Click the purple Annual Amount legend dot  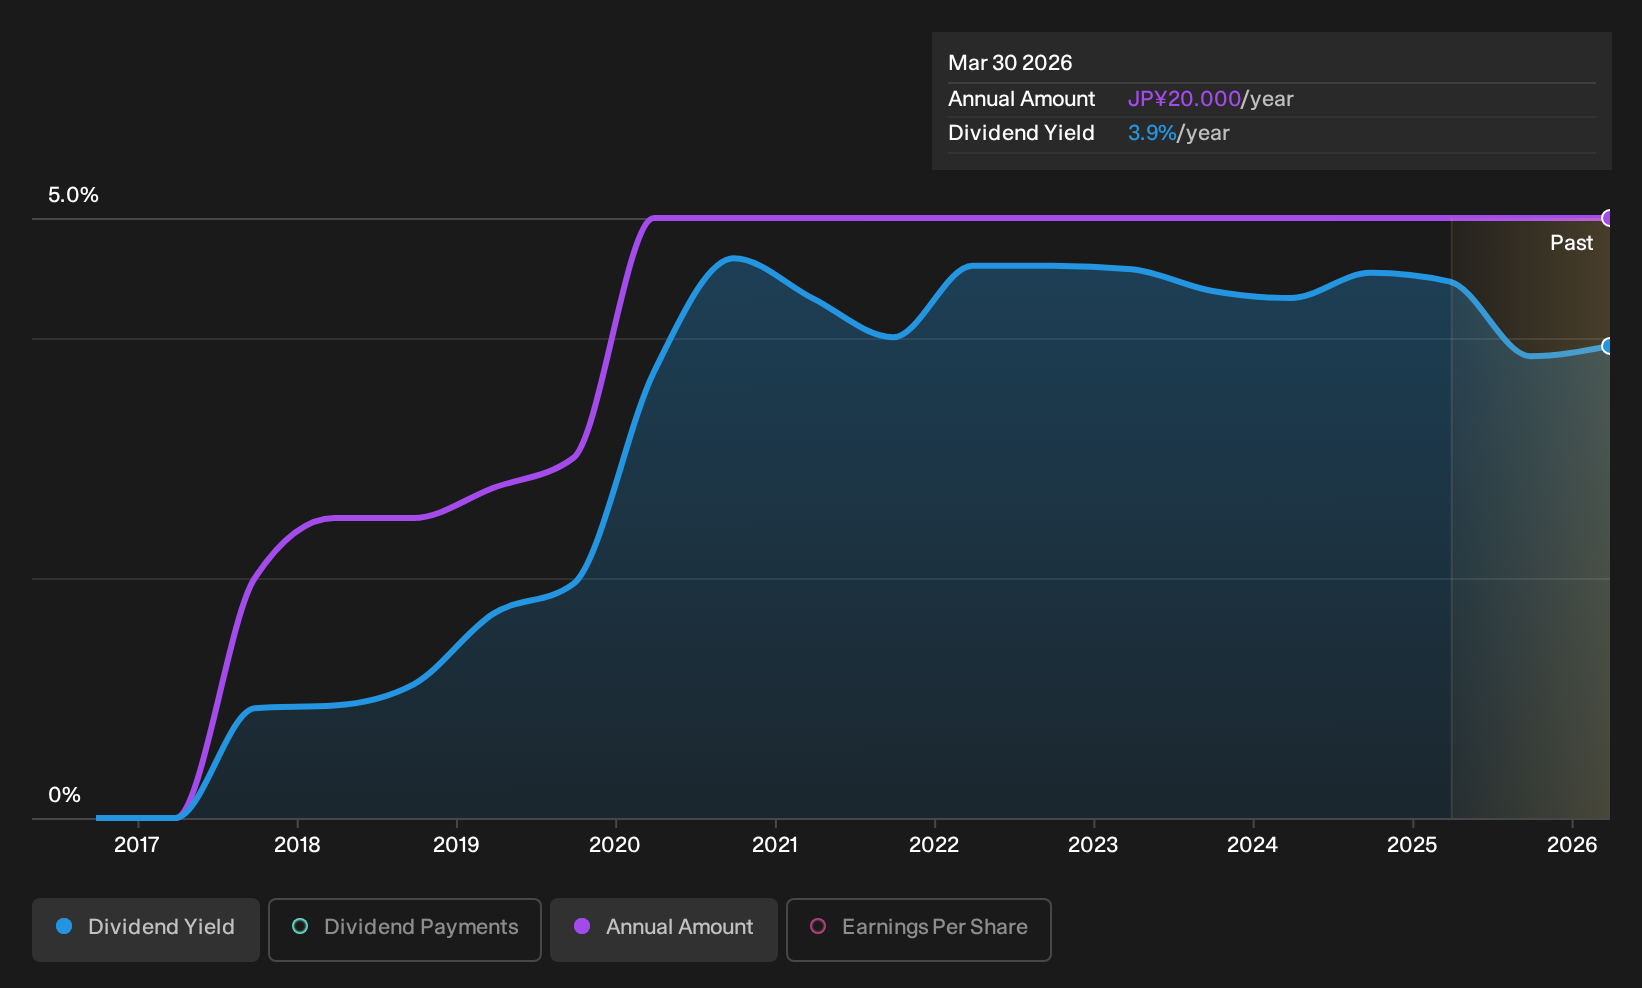point(582,927)
